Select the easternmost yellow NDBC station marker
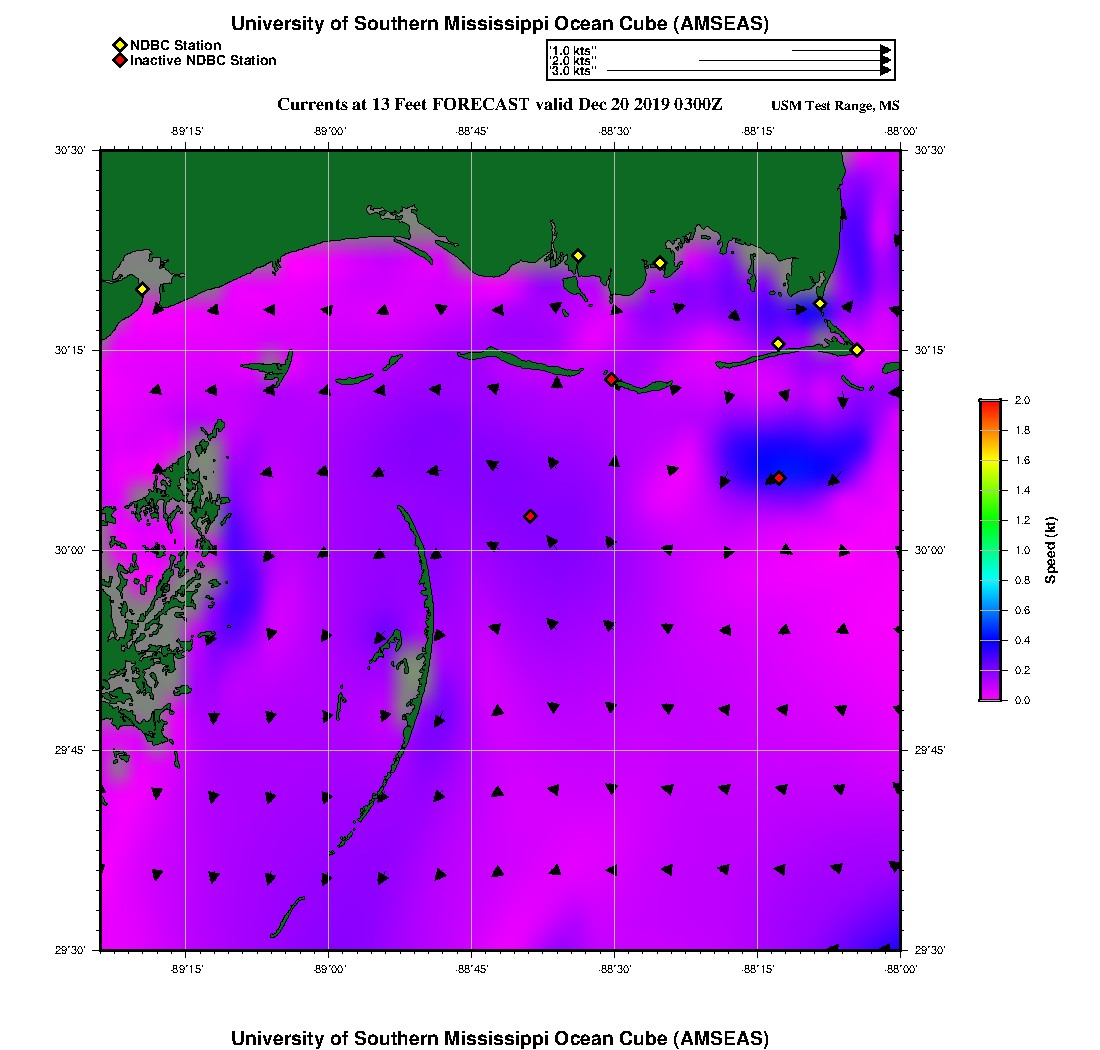The width and height of the screenshot is (1100, 1050). (x=857, y=349)
